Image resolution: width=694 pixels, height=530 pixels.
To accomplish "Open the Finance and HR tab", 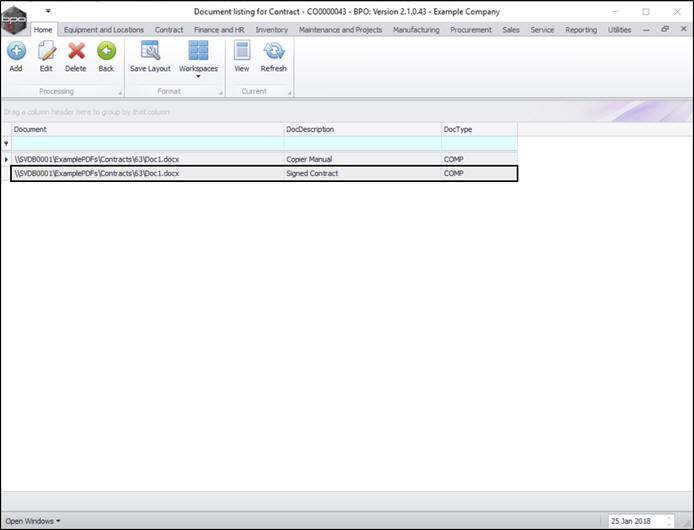I will tap(219, 30).
